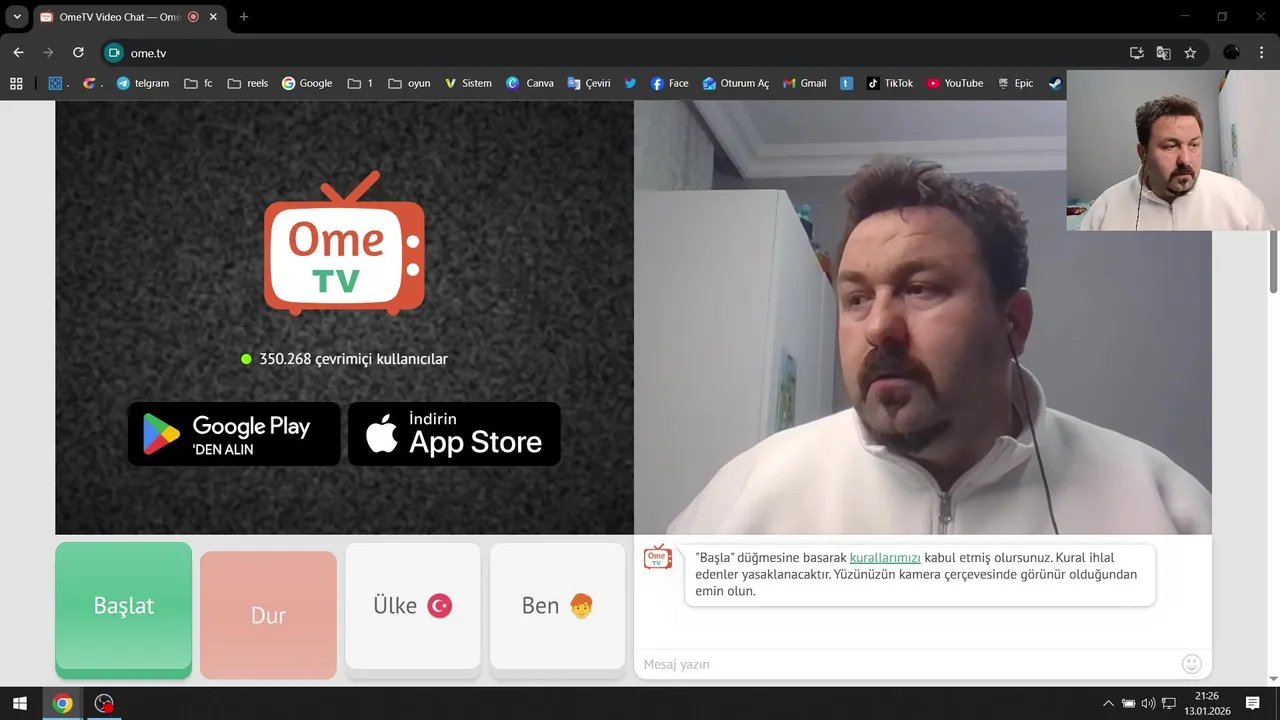This screenshot has width=1280, height=720.
Task: Open the telgram bookmark
Action: tap(143, 83)
